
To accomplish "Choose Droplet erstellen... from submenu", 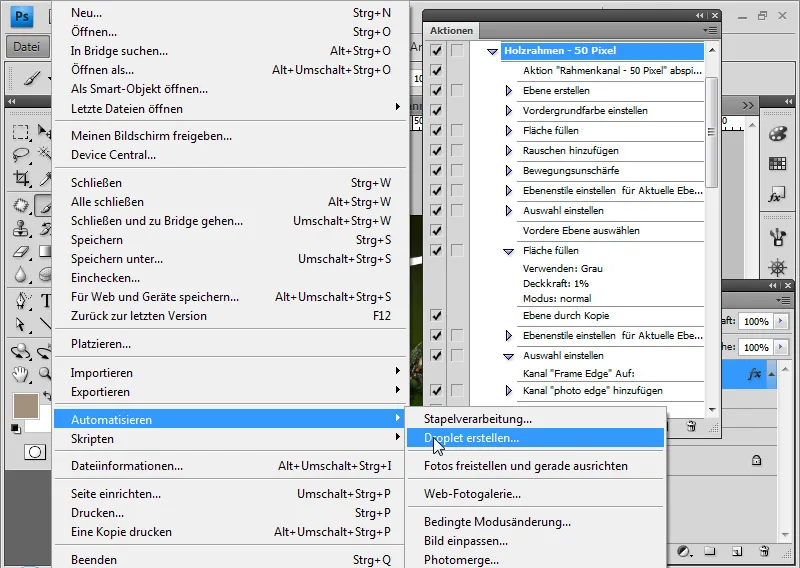I will (535, 438).
